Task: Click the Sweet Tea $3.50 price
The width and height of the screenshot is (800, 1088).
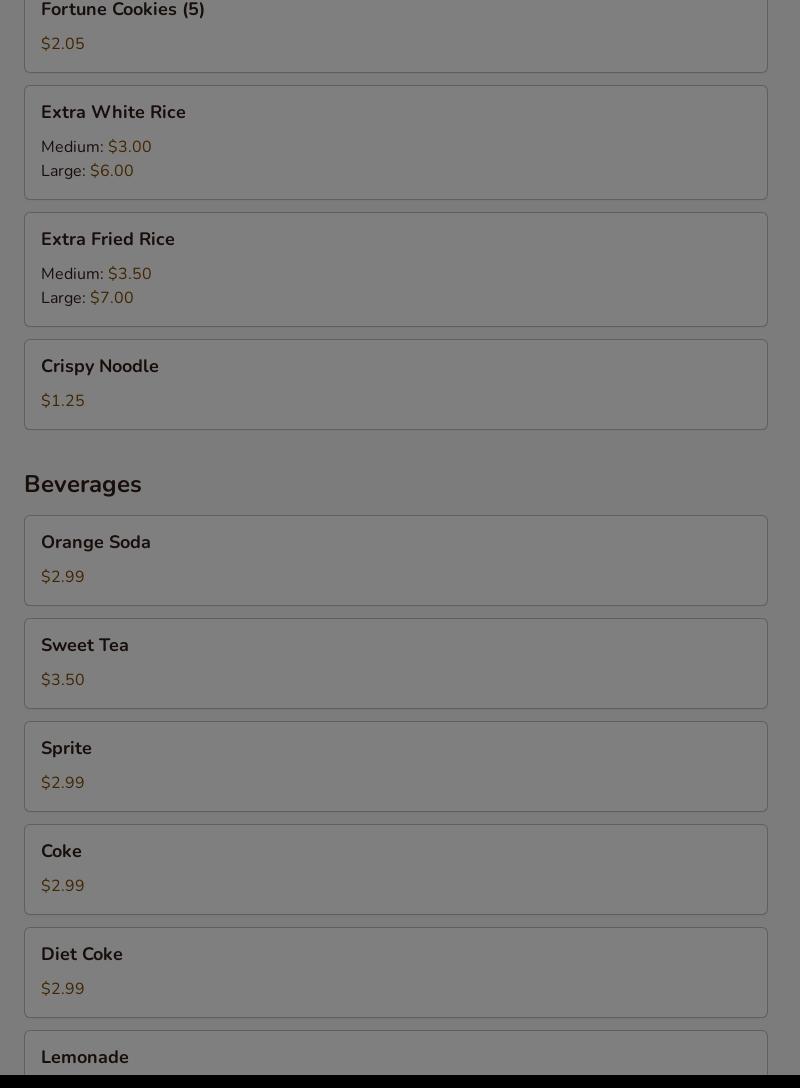Action: point(62,679)
